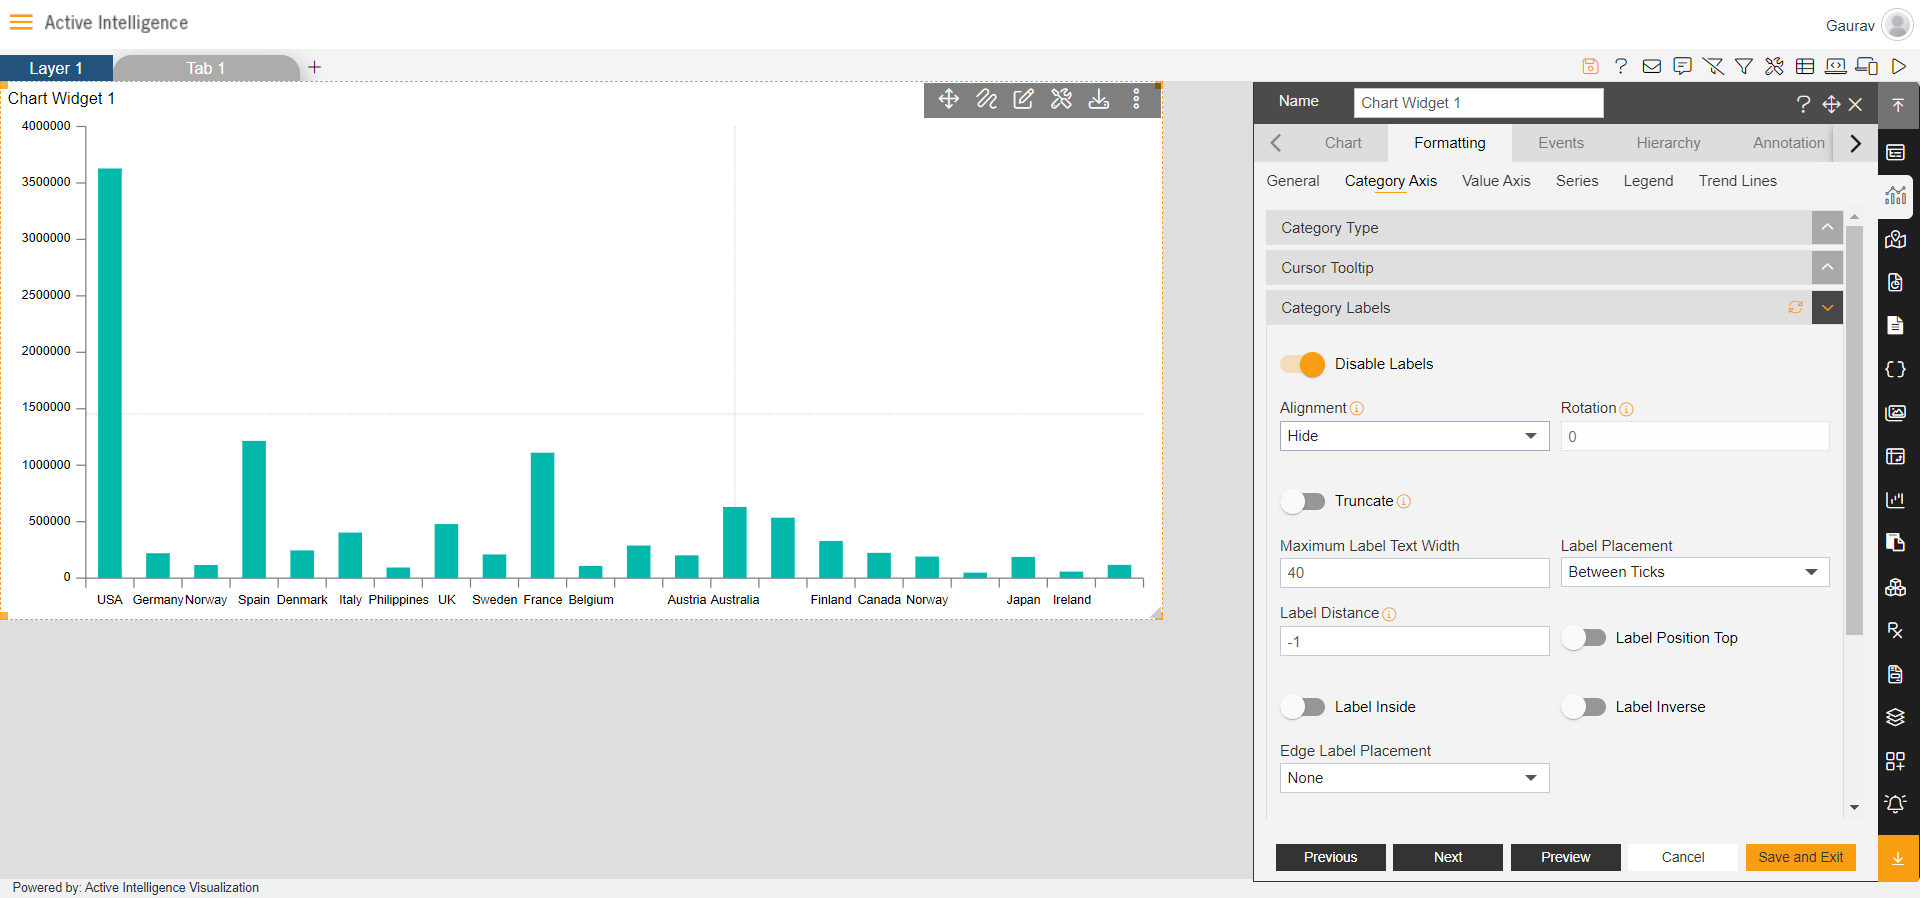Select the curly braces sidebar icon
Screen dimensions: 1920x898
pos(1895,369)
